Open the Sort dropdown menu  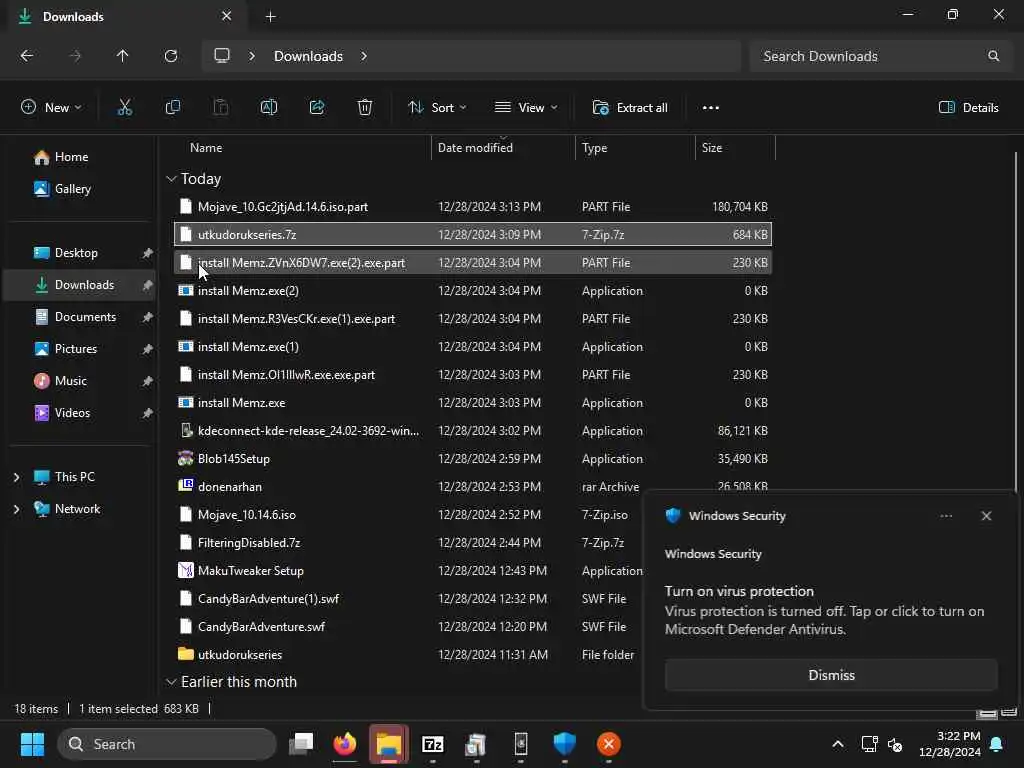(437, 108)
